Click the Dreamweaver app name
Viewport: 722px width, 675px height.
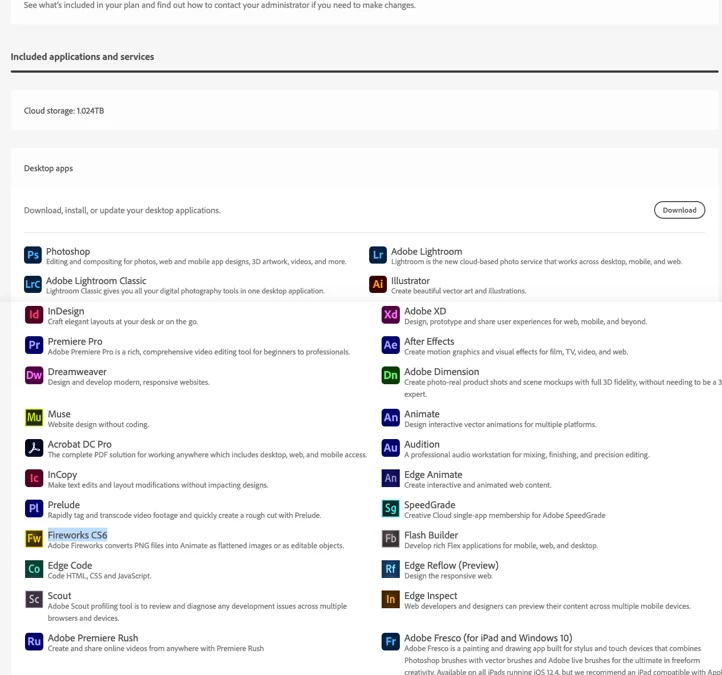(x=77, y=372)
